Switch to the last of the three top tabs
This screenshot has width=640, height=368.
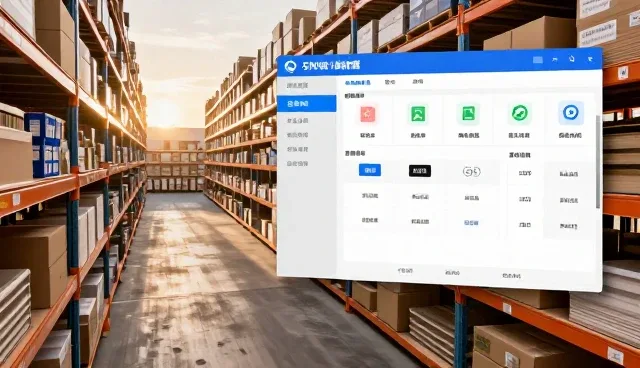point(418,82)
